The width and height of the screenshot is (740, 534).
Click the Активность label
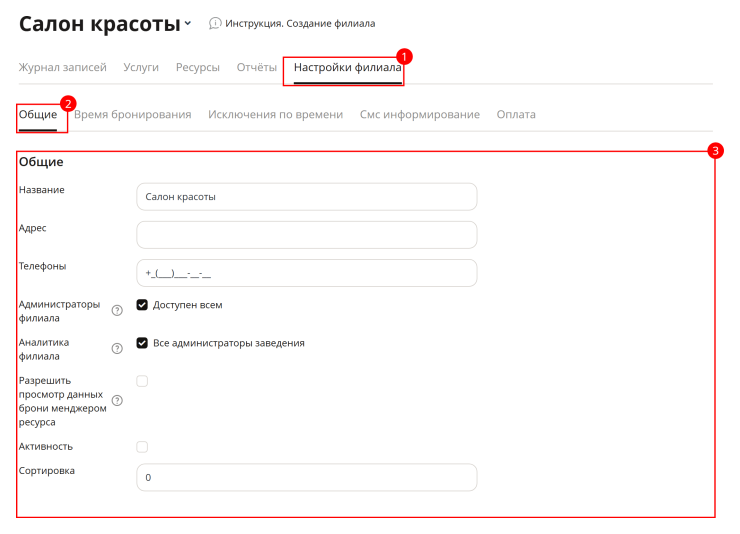[x=46, y=446]
